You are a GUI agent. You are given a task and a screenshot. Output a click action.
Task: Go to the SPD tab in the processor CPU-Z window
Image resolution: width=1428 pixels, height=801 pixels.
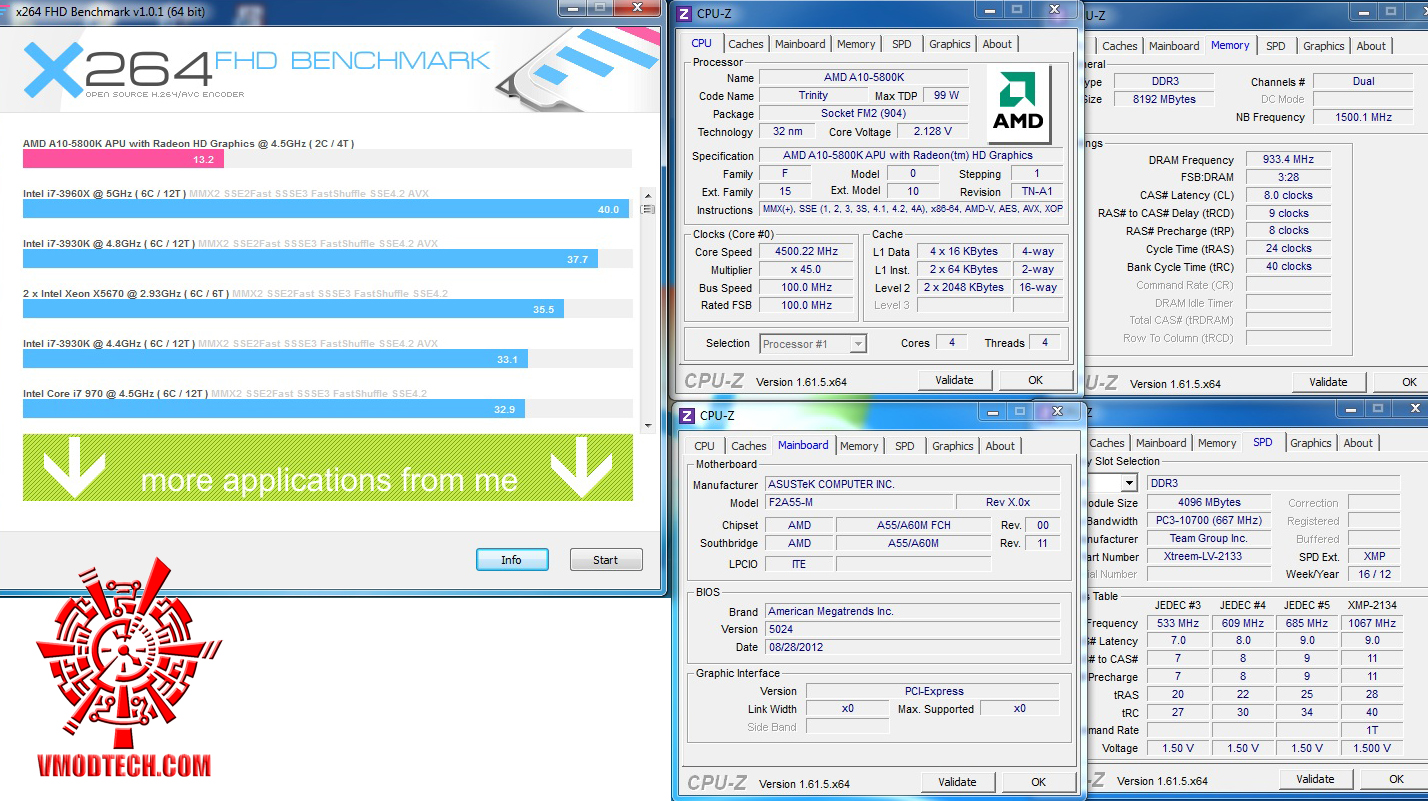(902, 44)
